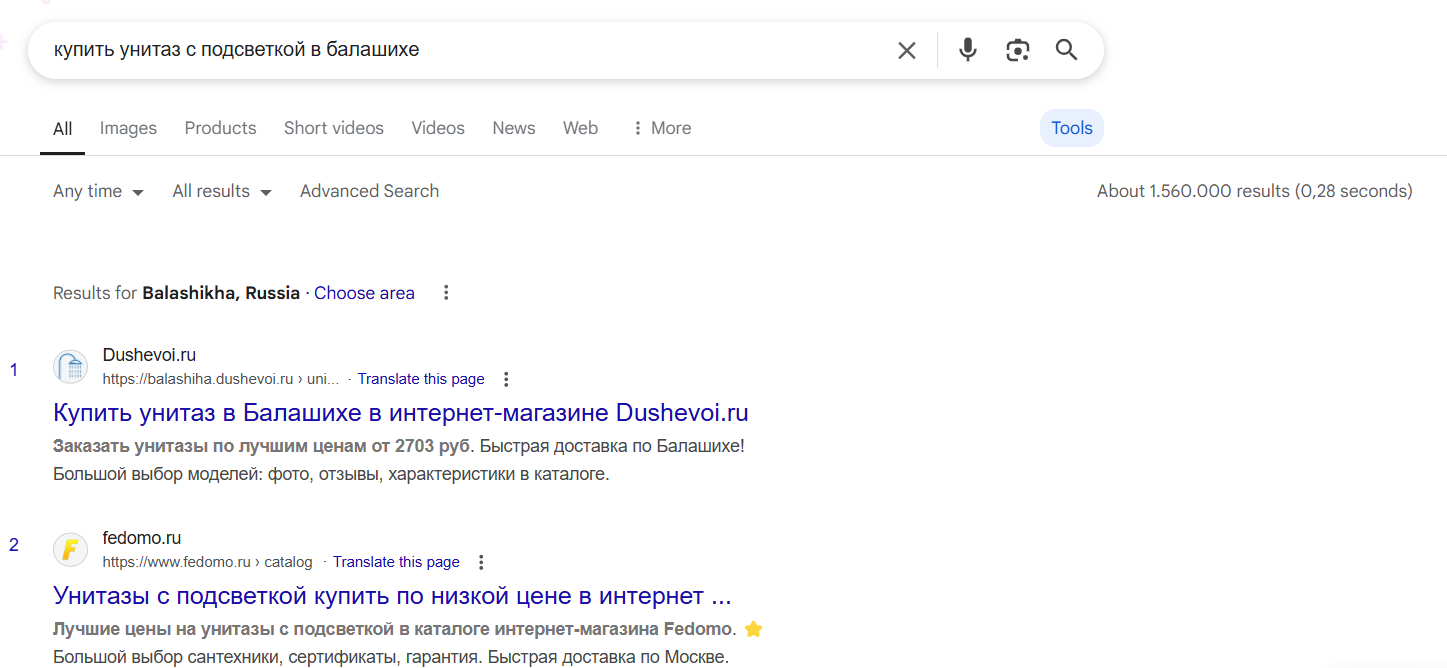Clear the search query with the X icon
Image resolution: width=1447 pixels, height=668 pixels.
(906, 50)
